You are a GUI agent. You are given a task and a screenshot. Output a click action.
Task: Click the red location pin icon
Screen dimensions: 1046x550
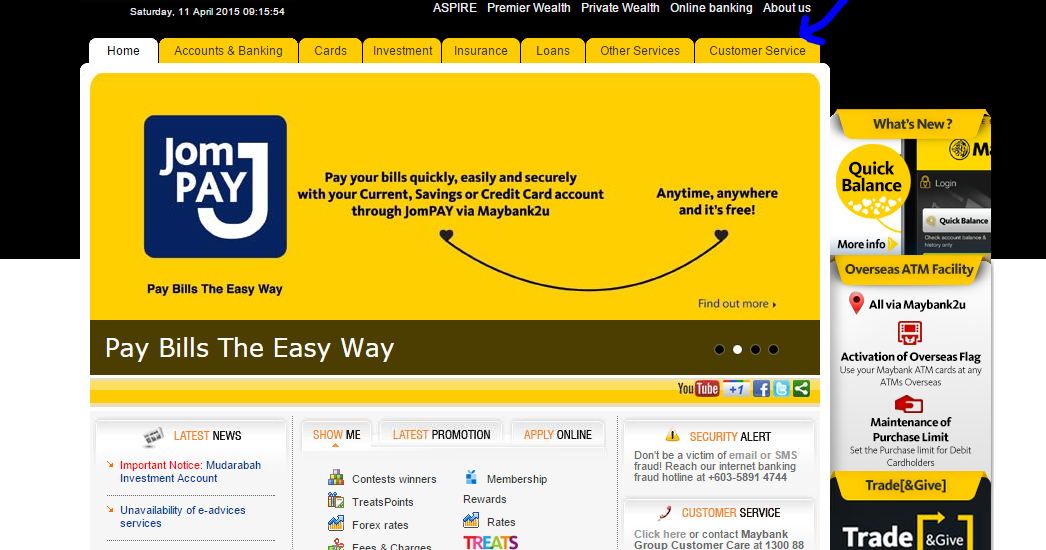(x=857, y=303)
